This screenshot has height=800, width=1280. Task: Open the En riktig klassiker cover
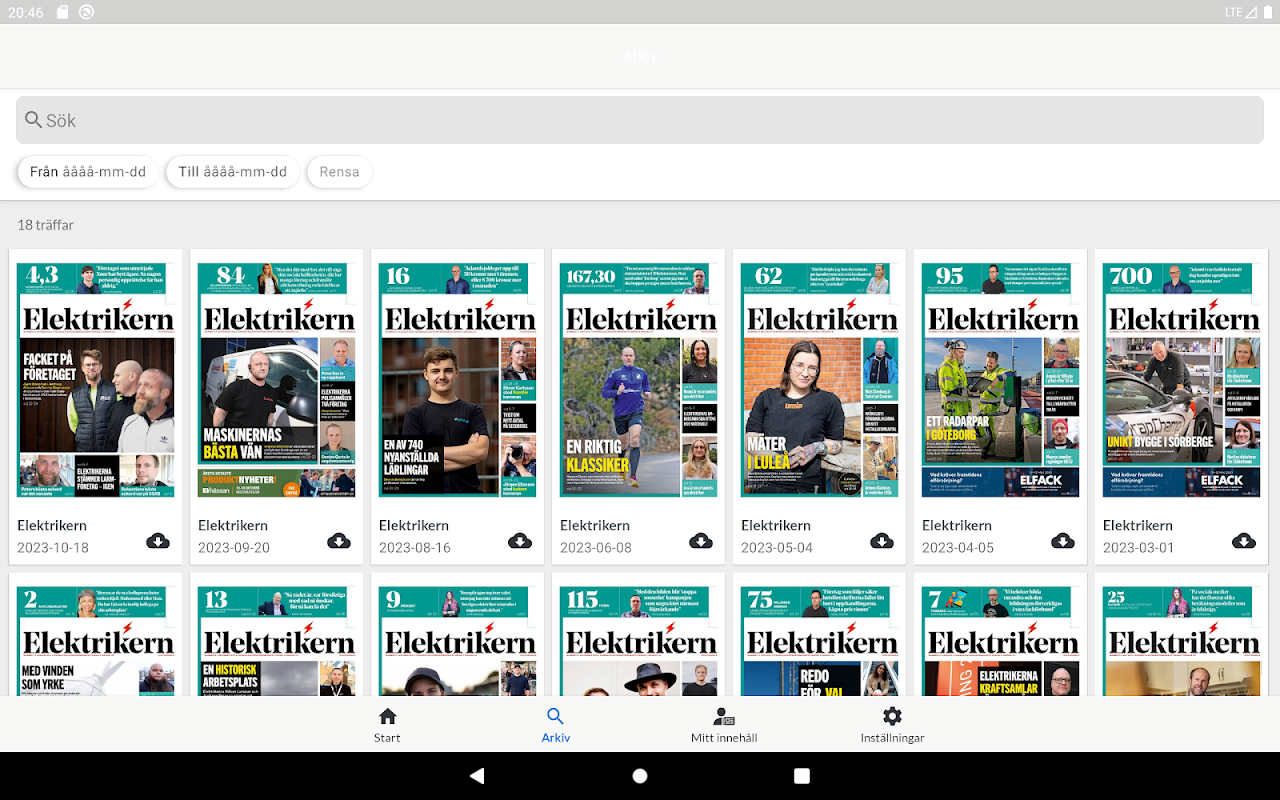click(639, 380)
